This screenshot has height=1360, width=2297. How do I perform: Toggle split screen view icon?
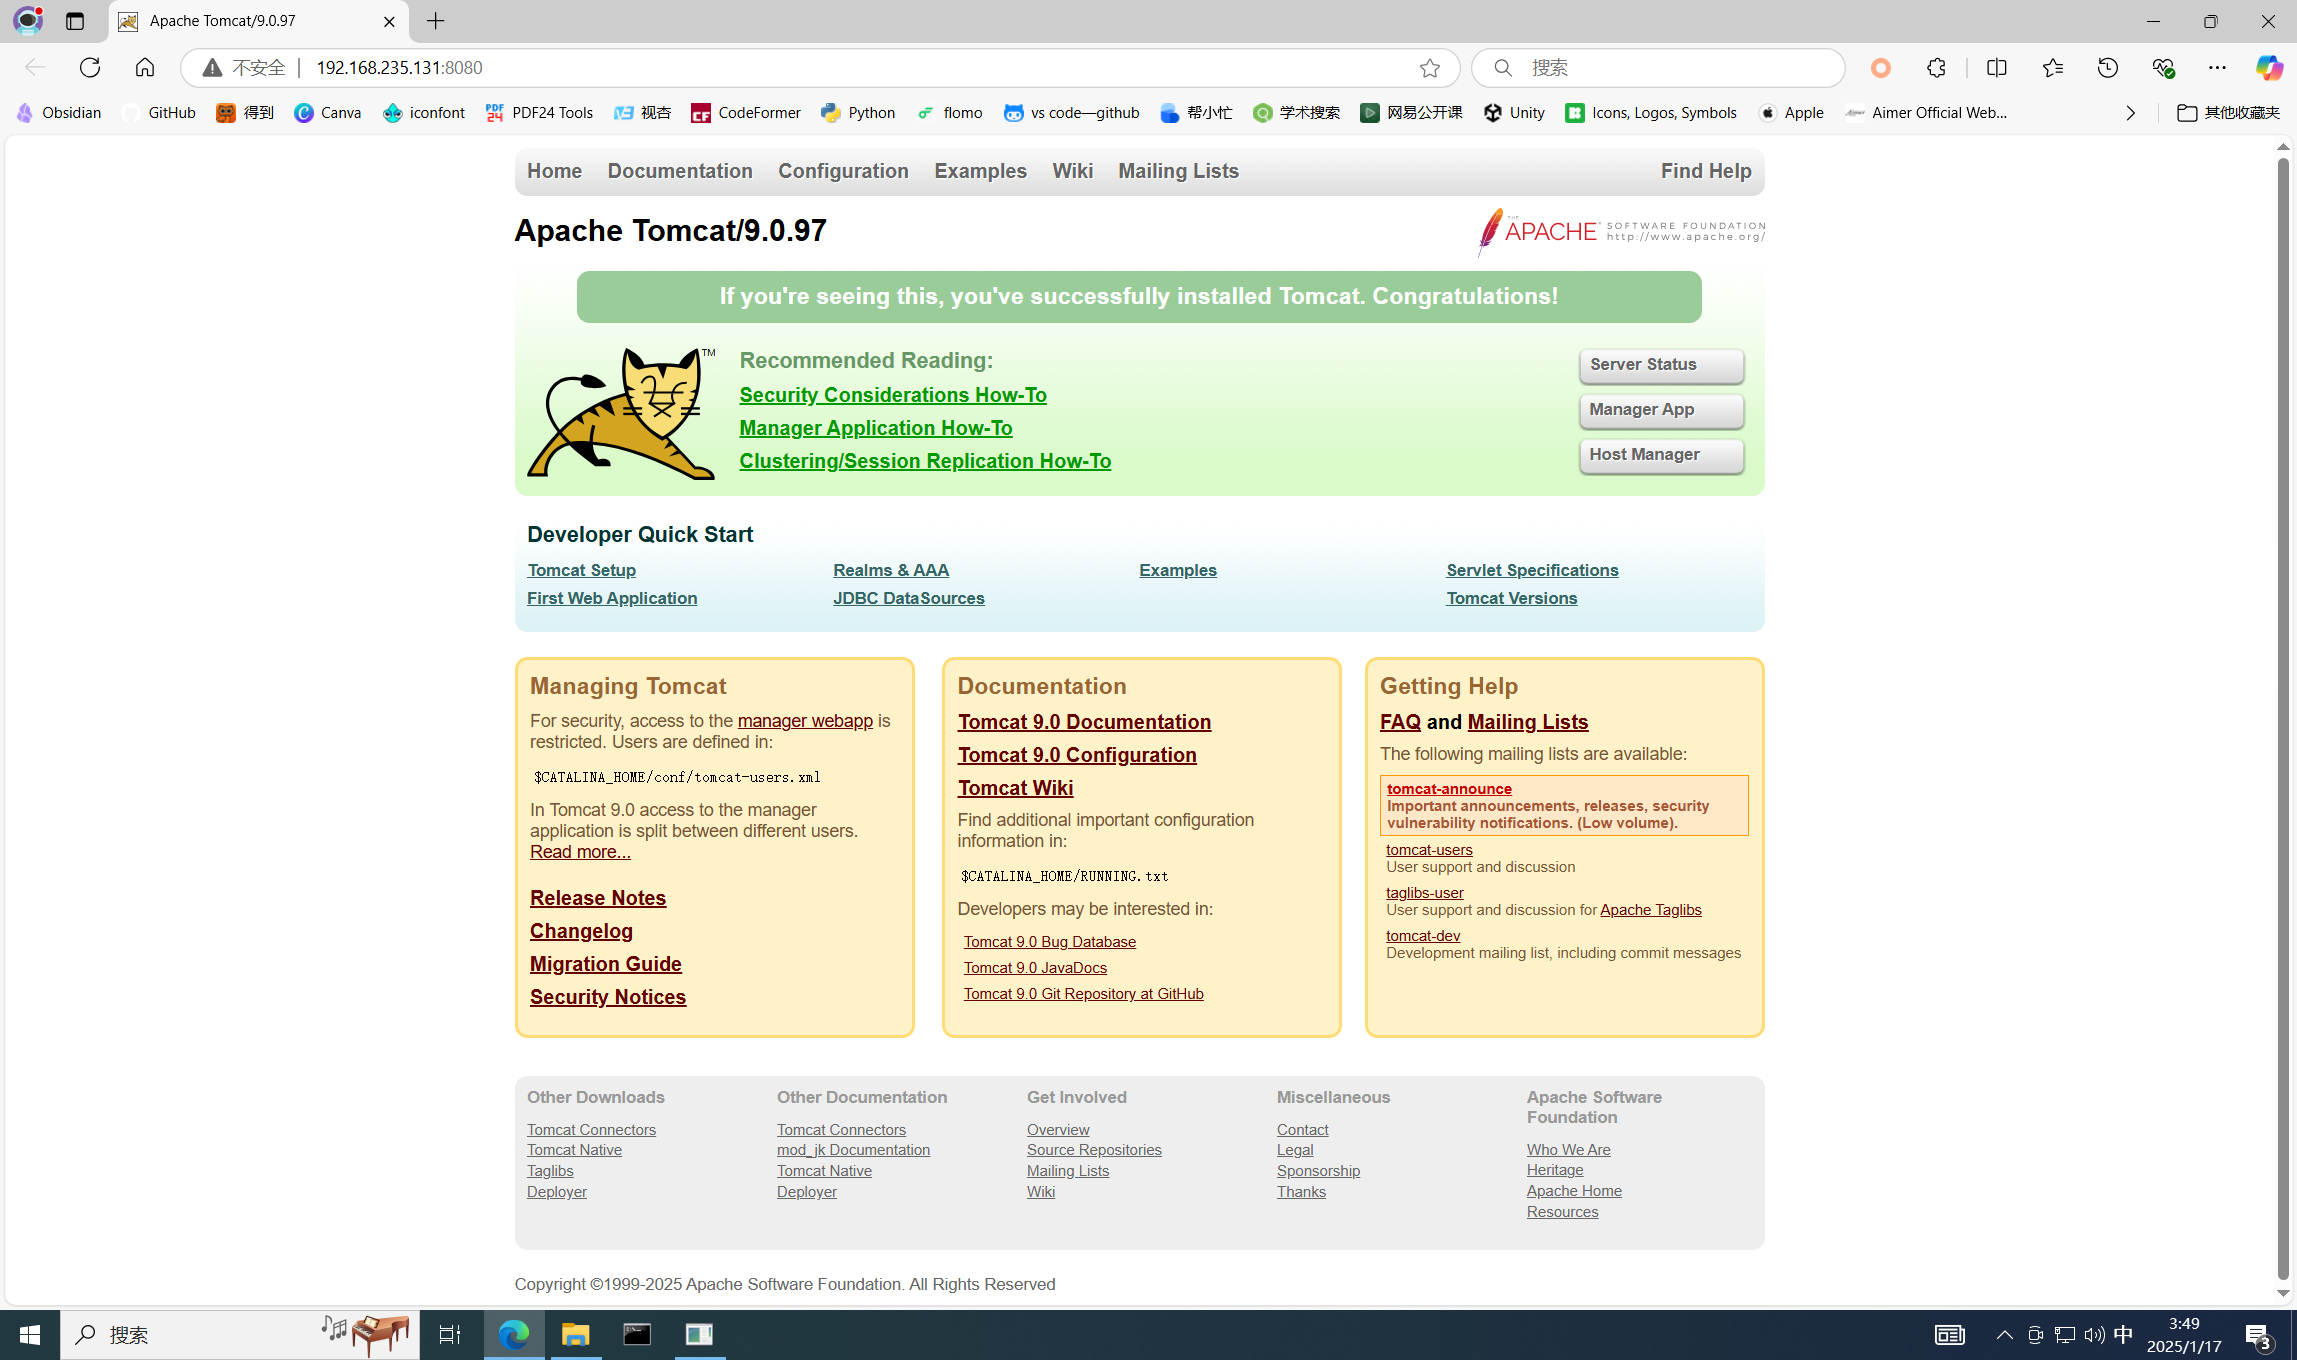(1996, 67)
